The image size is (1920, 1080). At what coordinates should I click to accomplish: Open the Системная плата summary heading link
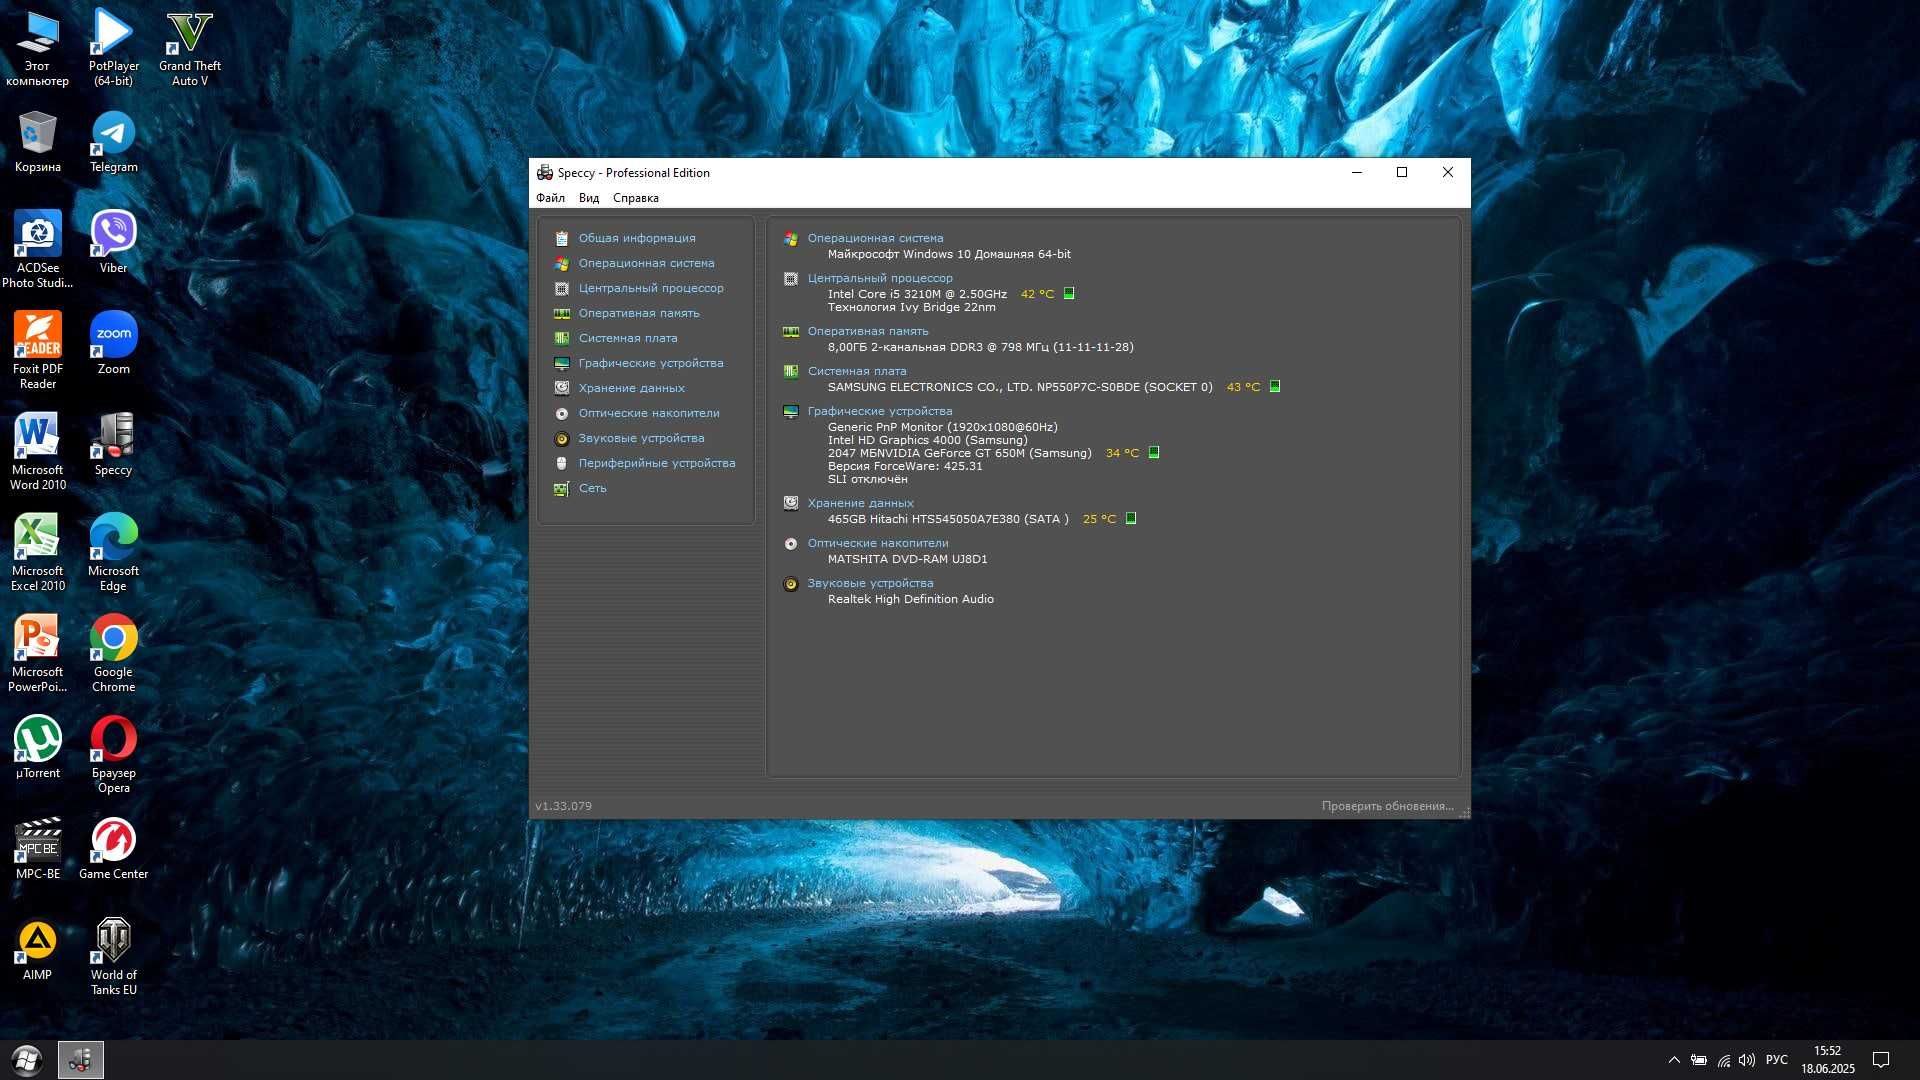[x=857, y=371]
